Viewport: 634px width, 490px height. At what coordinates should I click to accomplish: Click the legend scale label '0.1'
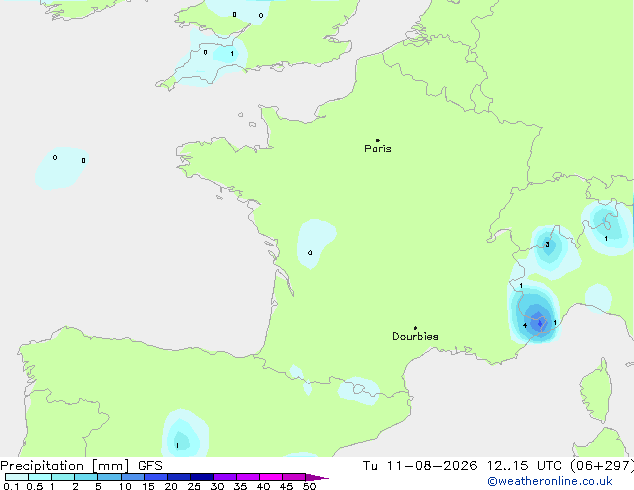[x=11, y=486]
